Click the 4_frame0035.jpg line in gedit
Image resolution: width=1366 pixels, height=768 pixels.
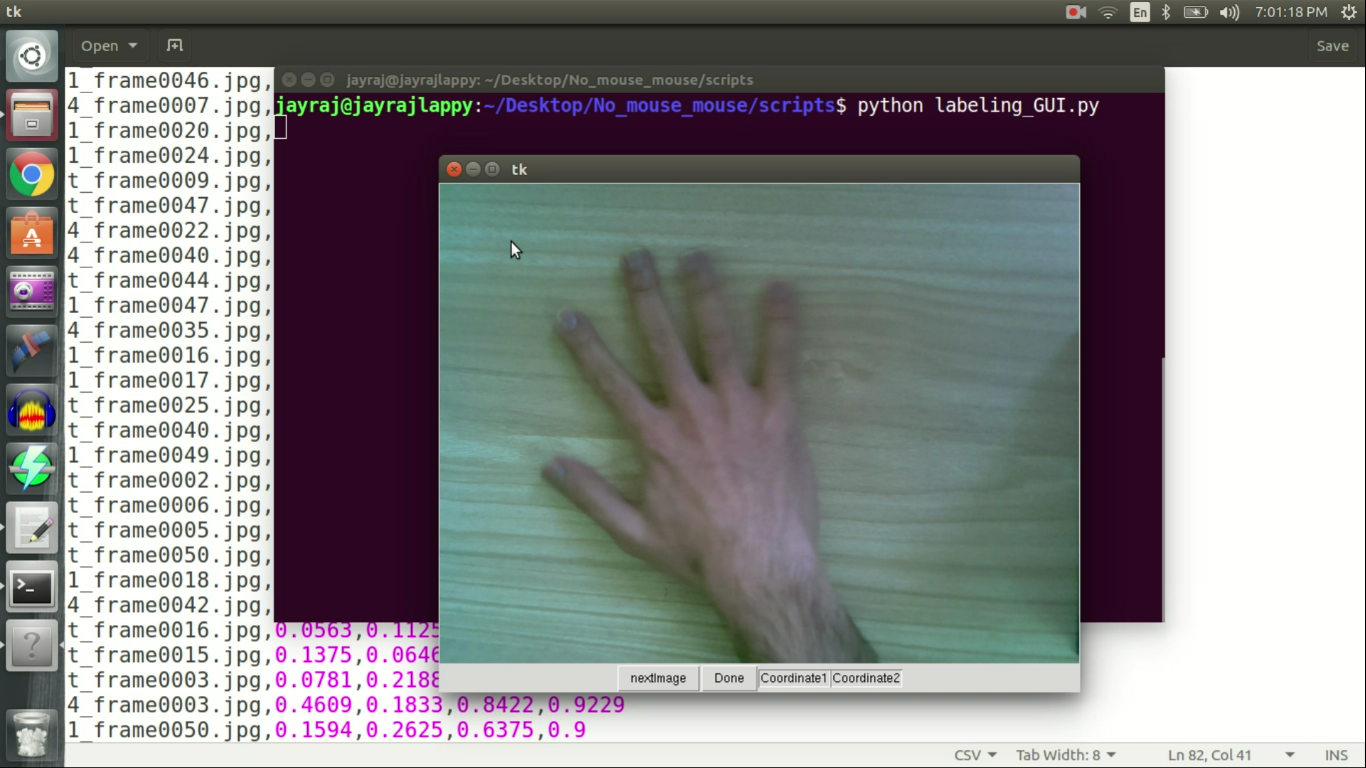(170, 331)
